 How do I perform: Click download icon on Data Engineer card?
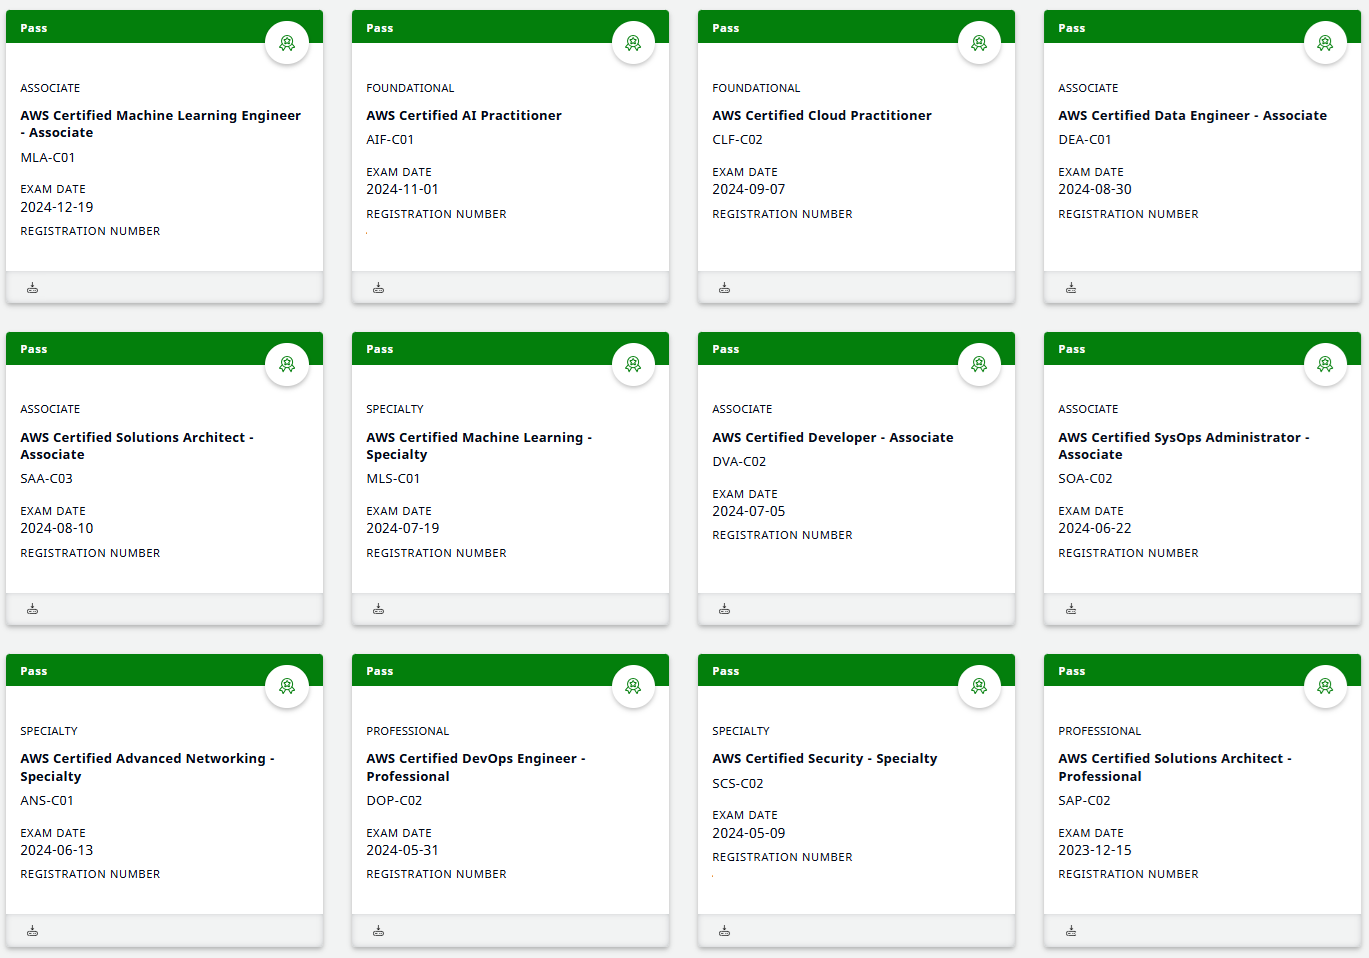[1071, 288]
